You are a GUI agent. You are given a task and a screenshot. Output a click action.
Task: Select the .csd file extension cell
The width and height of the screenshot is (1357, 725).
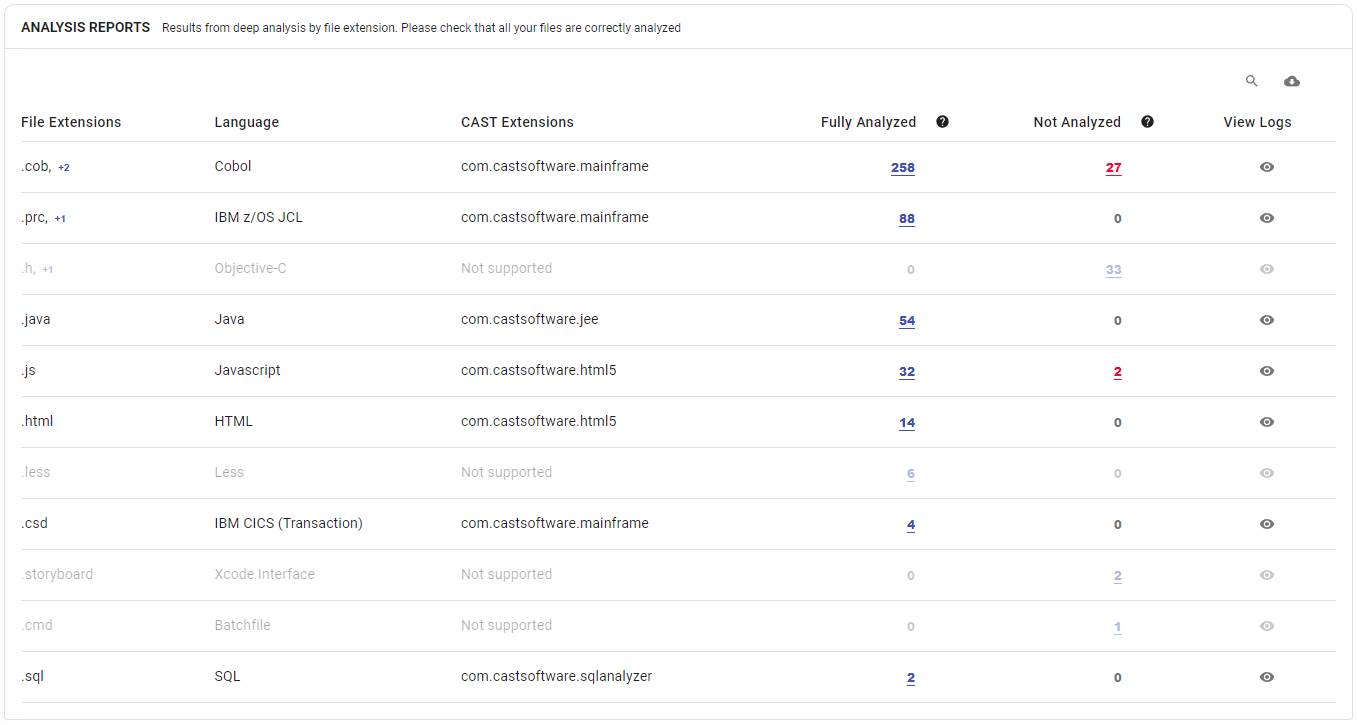click(34, 523)
